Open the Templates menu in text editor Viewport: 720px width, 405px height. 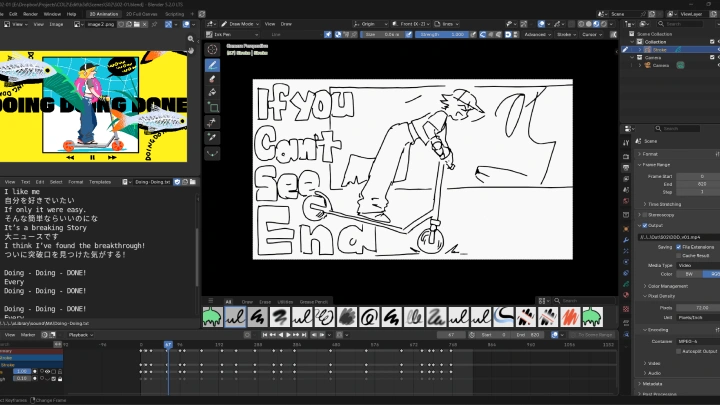(x=100, y=182)
